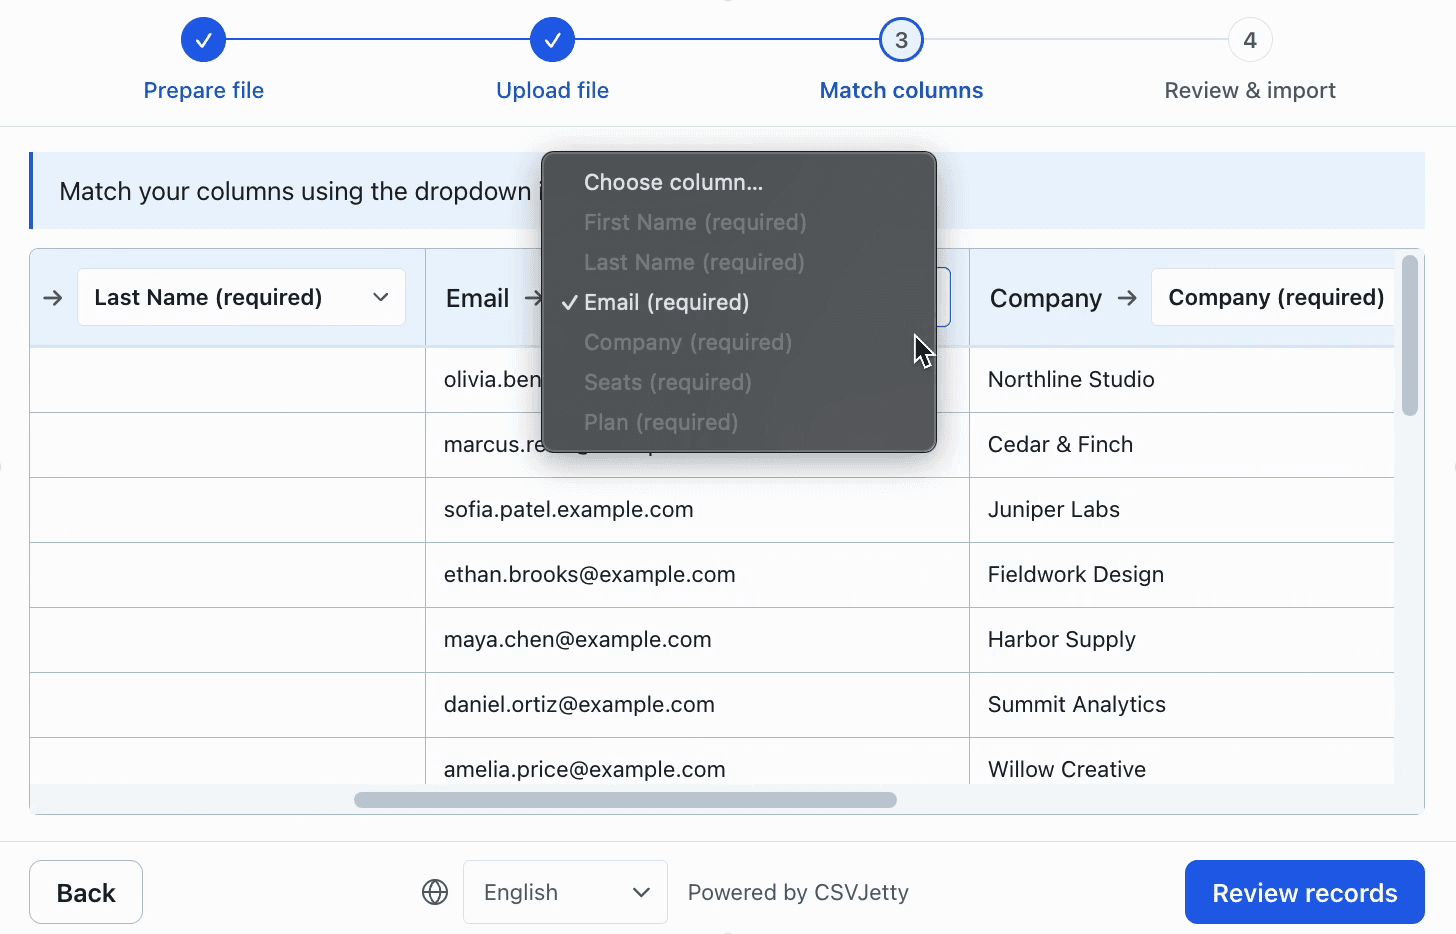Click ethan.brooks@example.com cell
The width and height of the screenshot is (1456, 934).
coord(697,575)
